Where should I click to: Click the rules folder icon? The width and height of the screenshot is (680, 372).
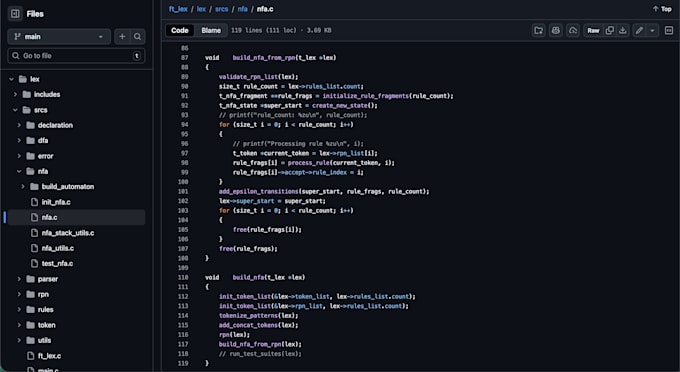(x=31, y=310)
